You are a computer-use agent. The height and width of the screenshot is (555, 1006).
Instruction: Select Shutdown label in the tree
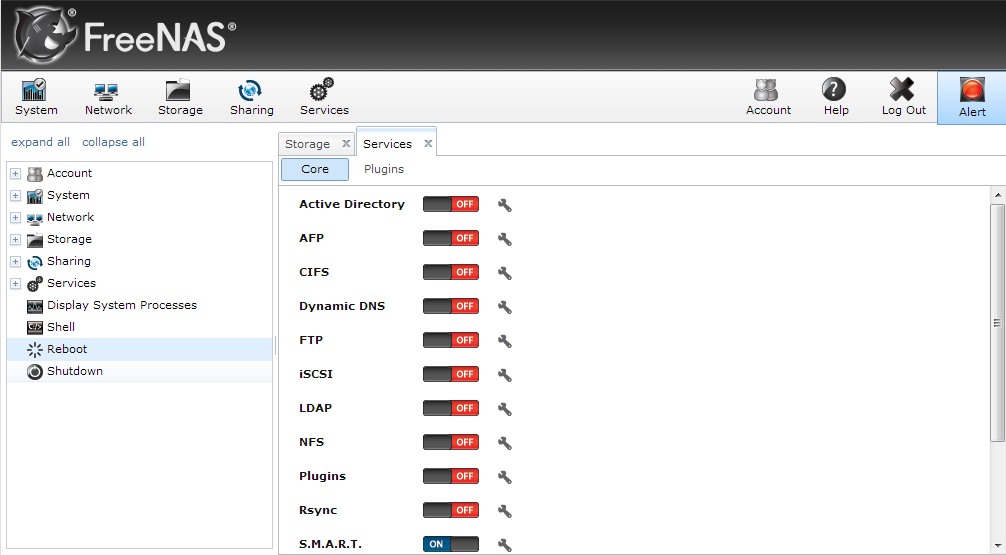point(74,371)
